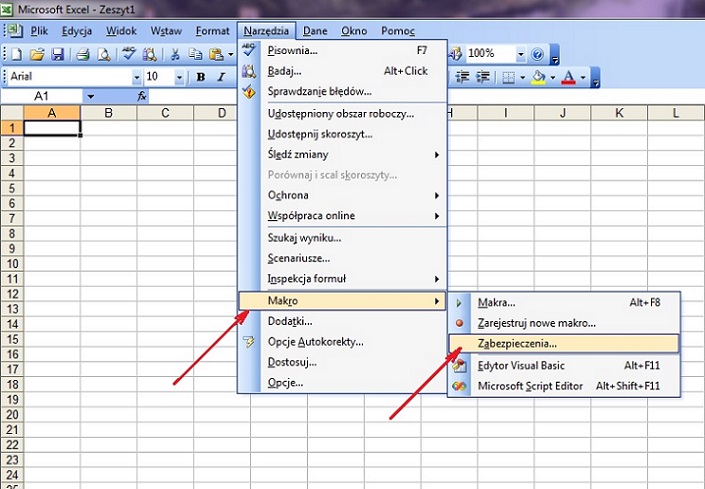Select Zabezpieczenia... in the Makro submenu
This screenshot has width=705, height=489.
(563, 344)
